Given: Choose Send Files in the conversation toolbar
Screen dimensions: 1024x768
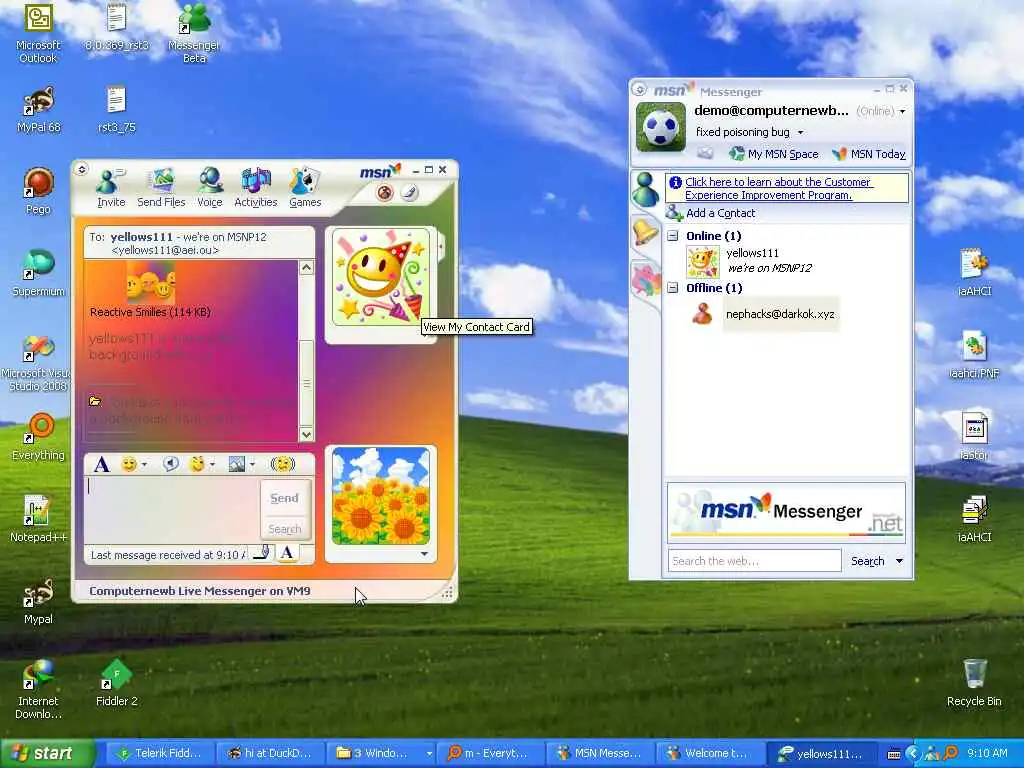Looking at the screenshot, I should click(161, 188).
